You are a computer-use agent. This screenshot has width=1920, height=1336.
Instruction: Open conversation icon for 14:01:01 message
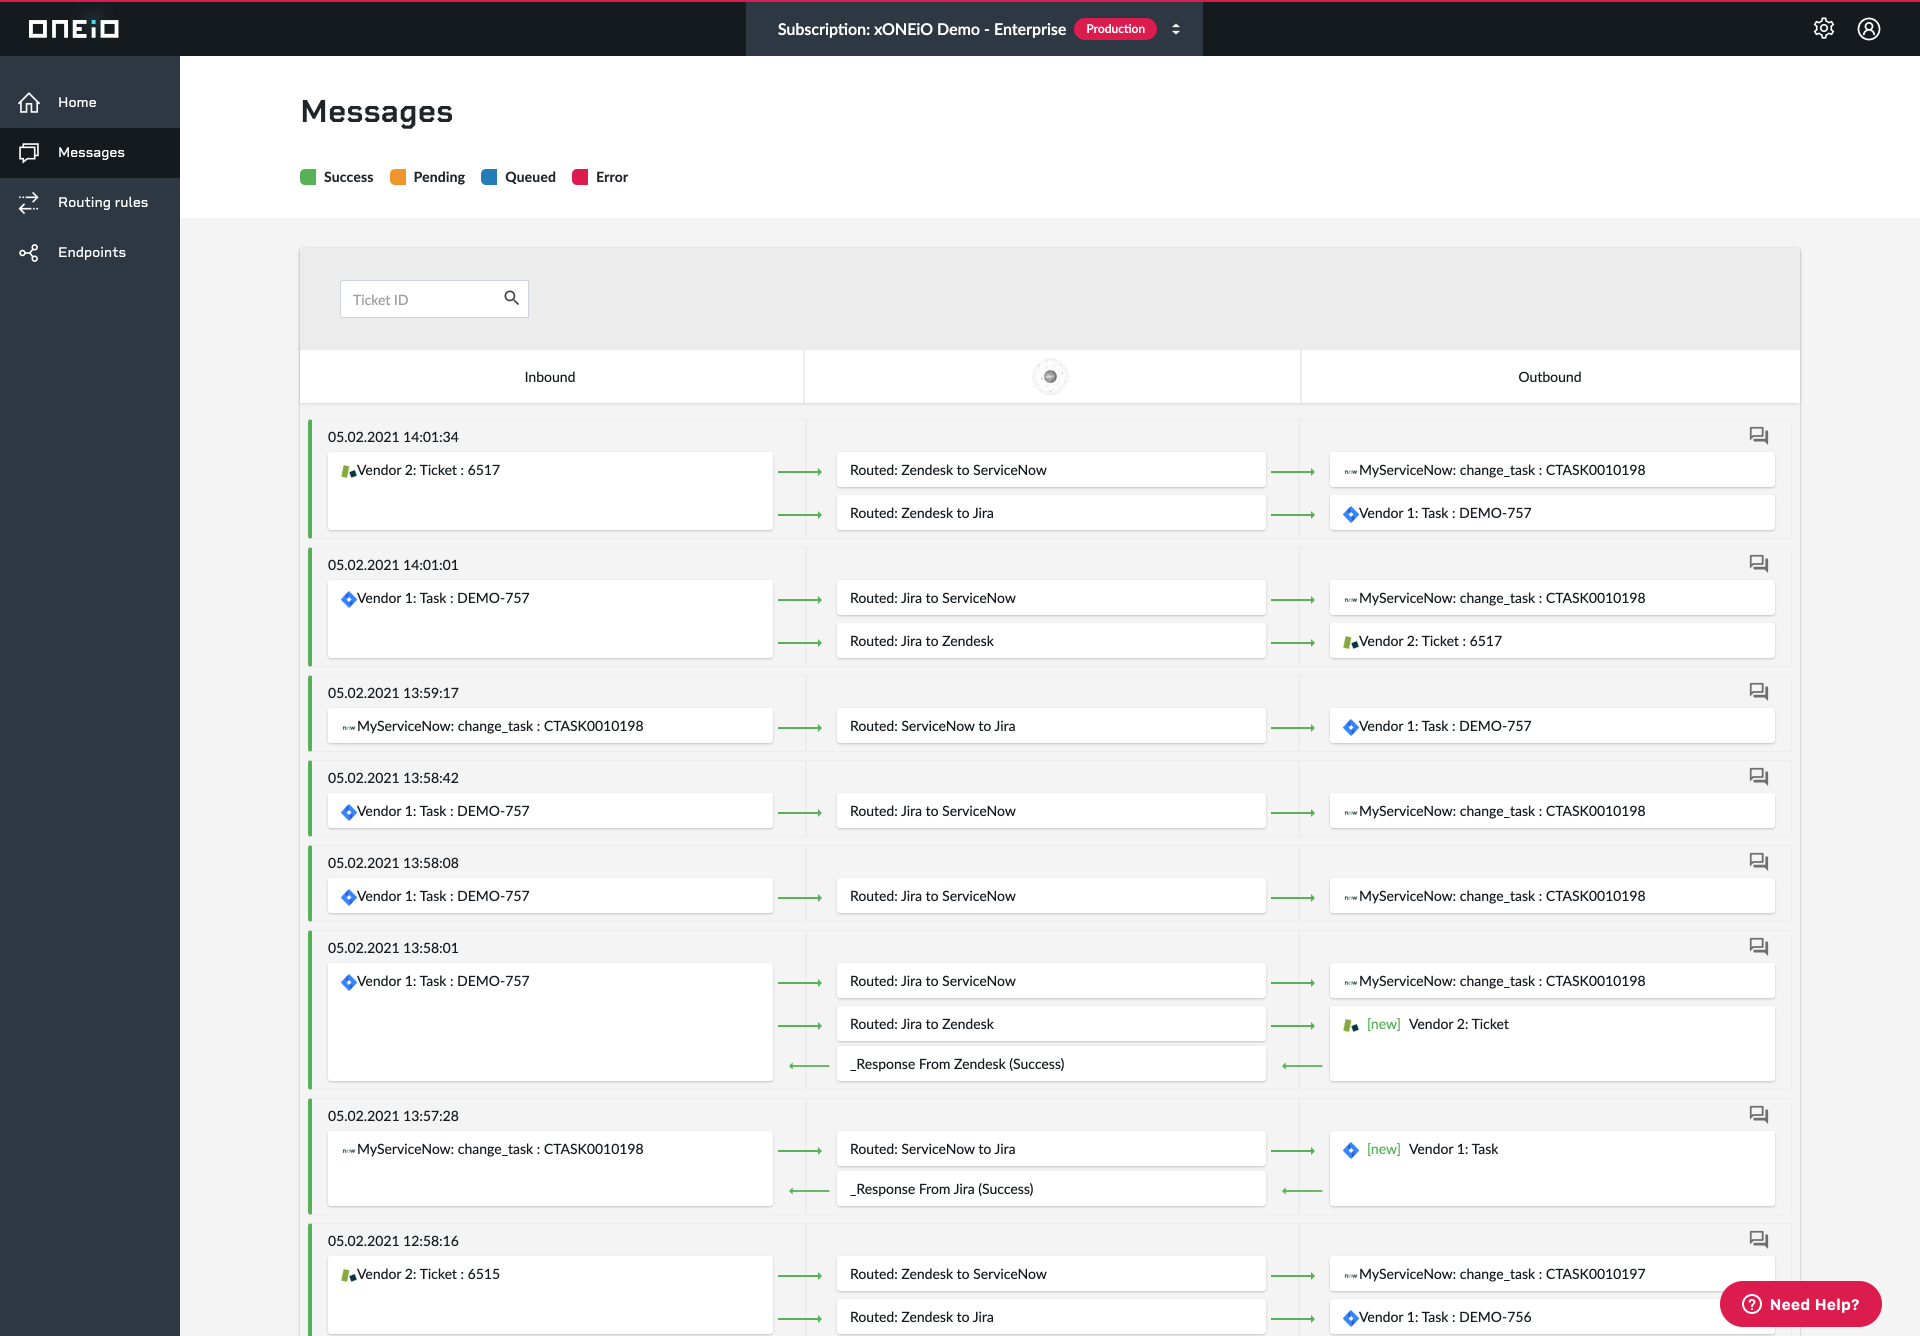(x=1759, y=564)
